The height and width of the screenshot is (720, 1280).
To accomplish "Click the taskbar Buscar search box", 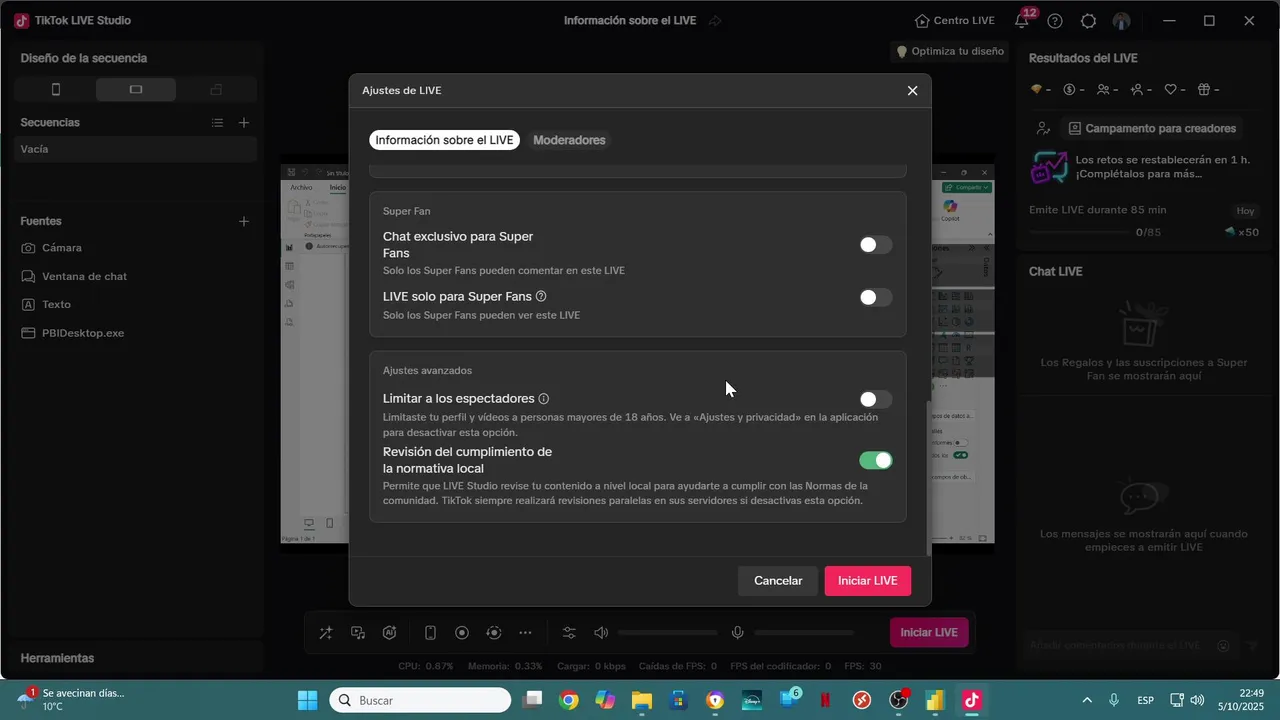I will [x=418, y=700].
